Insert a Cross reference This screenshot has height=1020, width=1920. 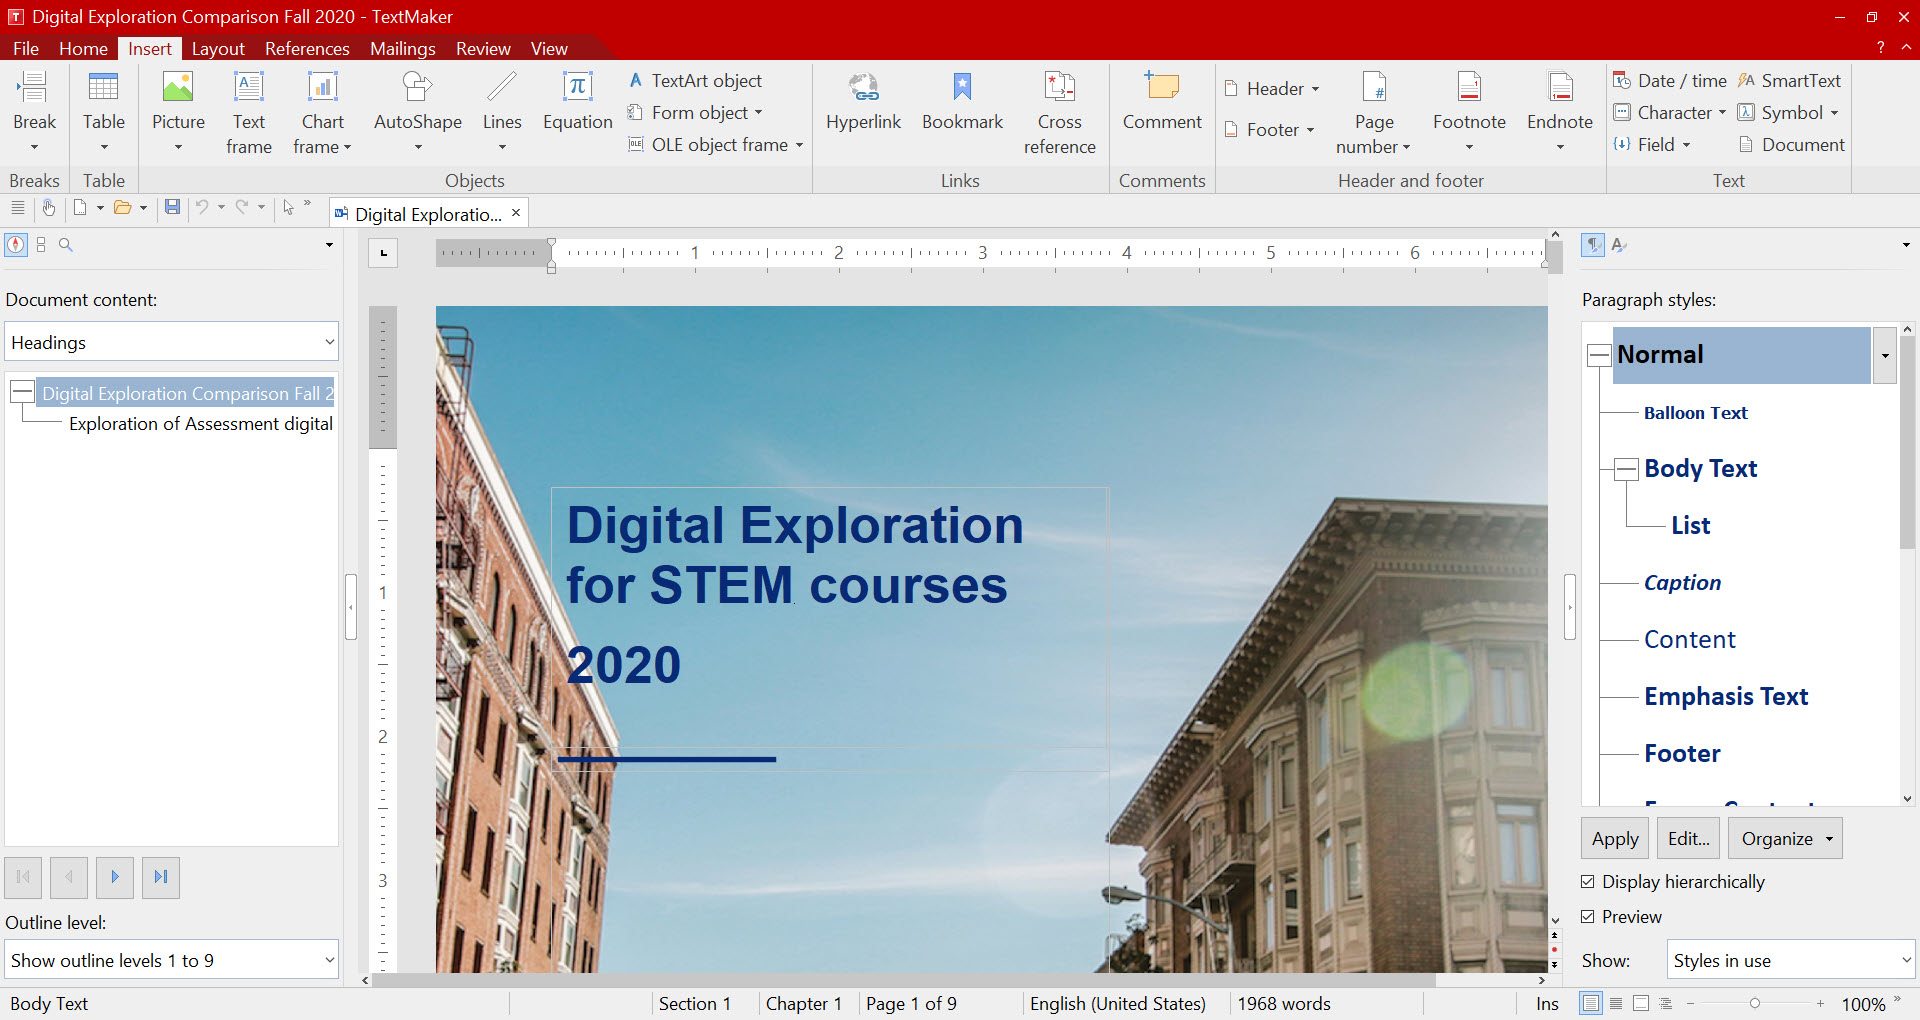tap(1059, 112)
